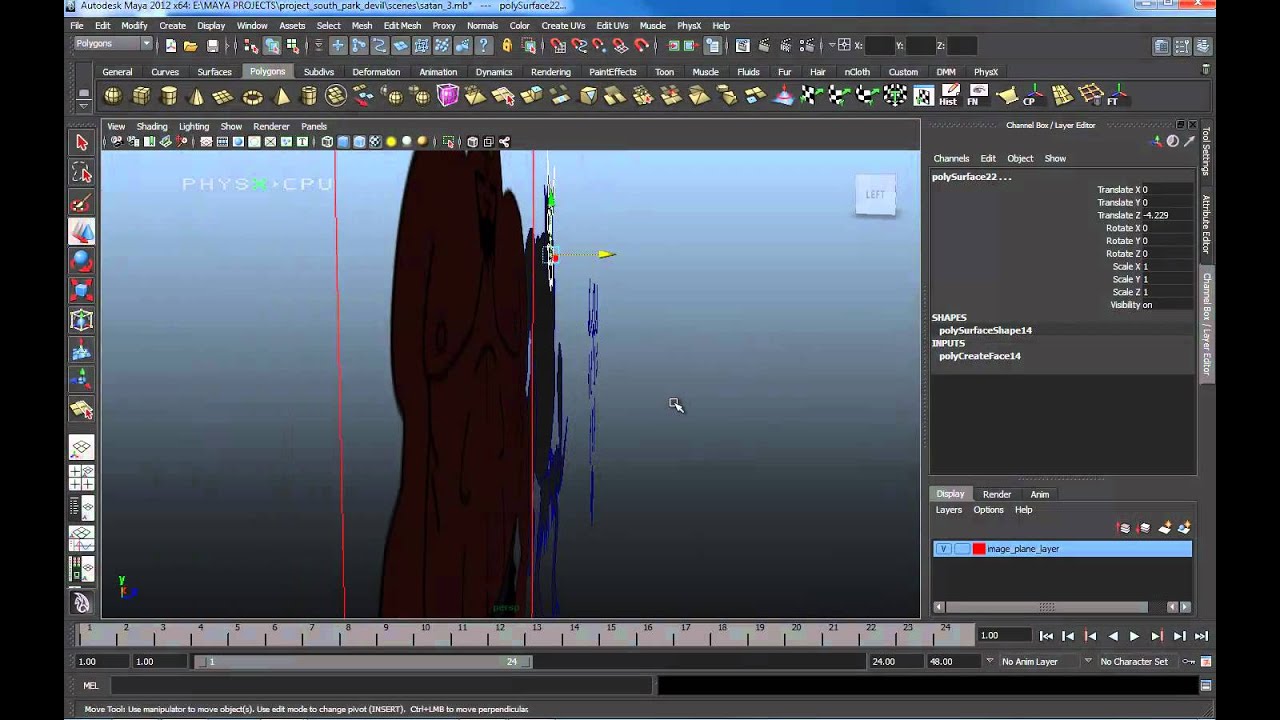Choose the Select tool arrow in the toolbox
Viewport: 1280px width, 720px height.
pyautogui.click(x=82, y=143)
